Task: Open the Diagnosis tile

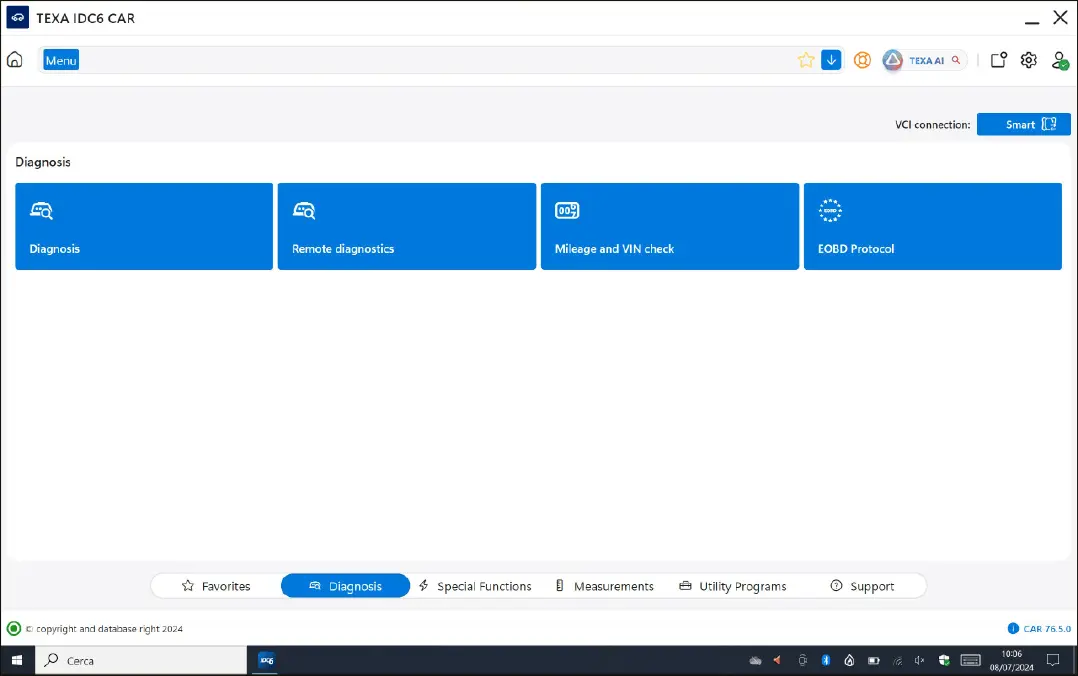Action: [x=144, y=226]
